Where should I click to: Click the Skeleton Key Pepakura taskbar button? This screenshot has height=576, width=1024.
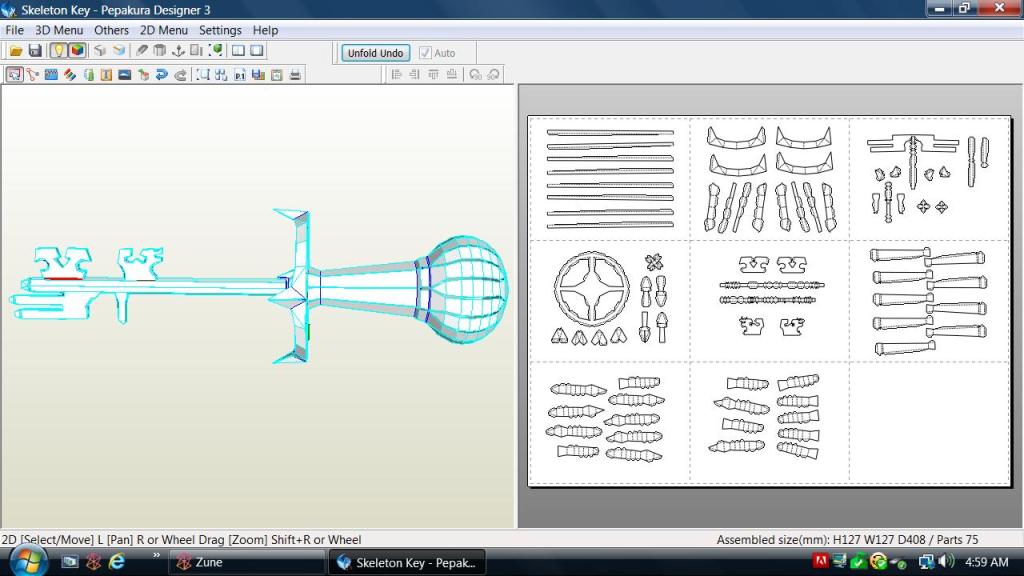[x=407, y=562]
